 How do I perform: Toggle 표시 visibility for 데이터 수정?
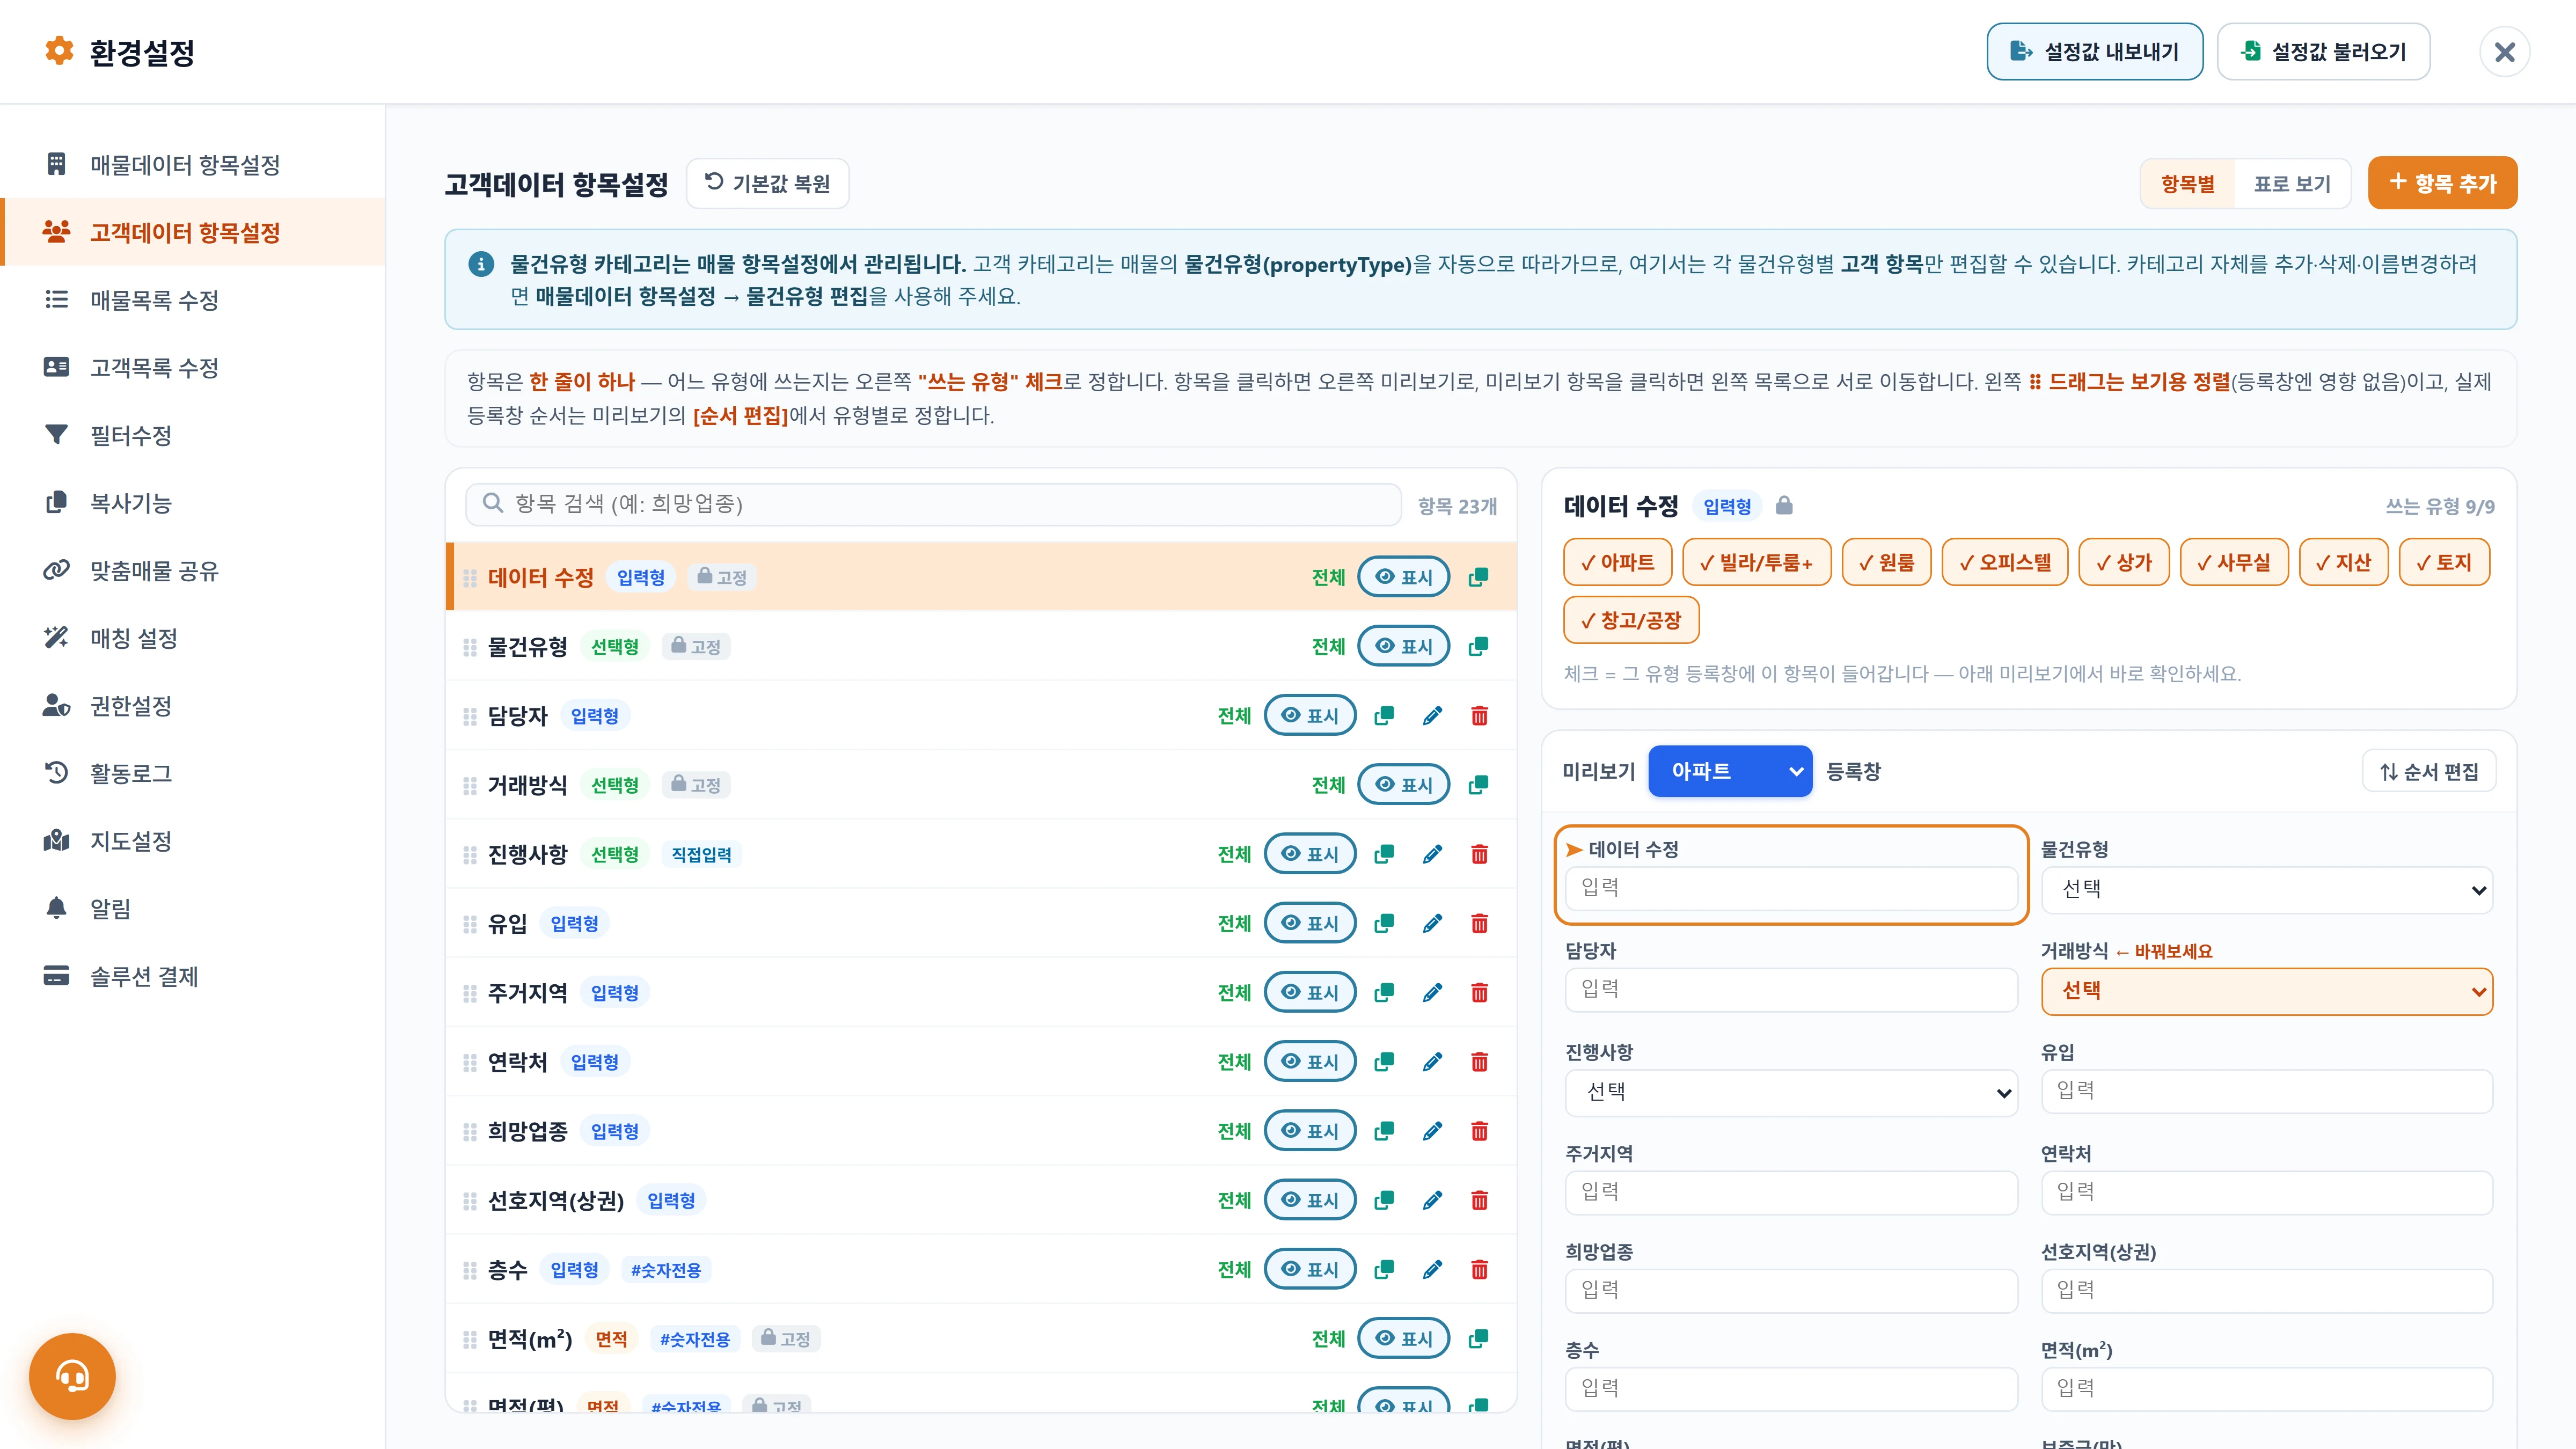[1404, 577]
